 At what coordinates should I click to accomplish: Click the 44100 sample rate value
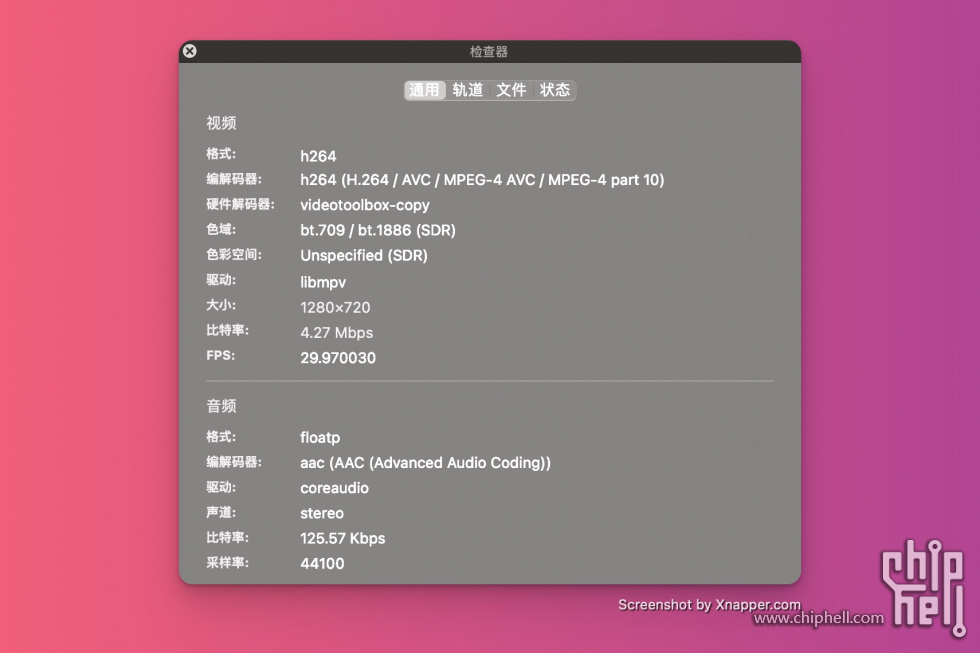pos(322,563)
